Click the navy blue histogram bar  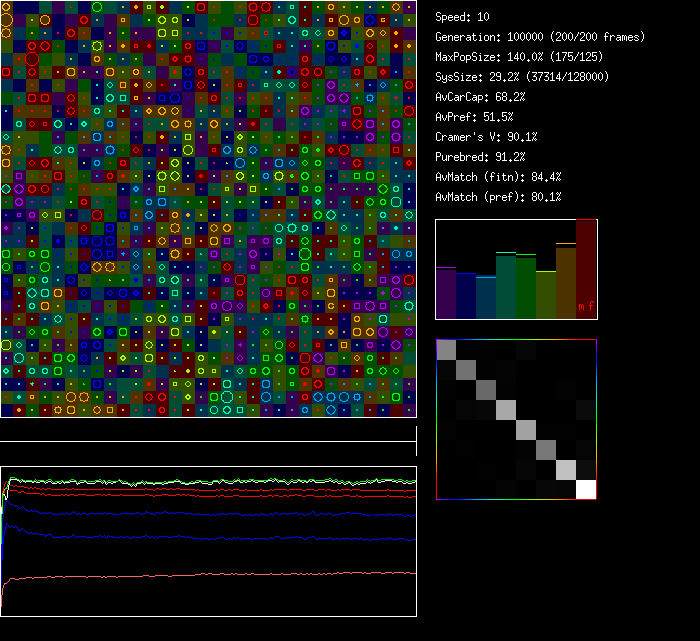pyautogui.click(x=466, y=296)
